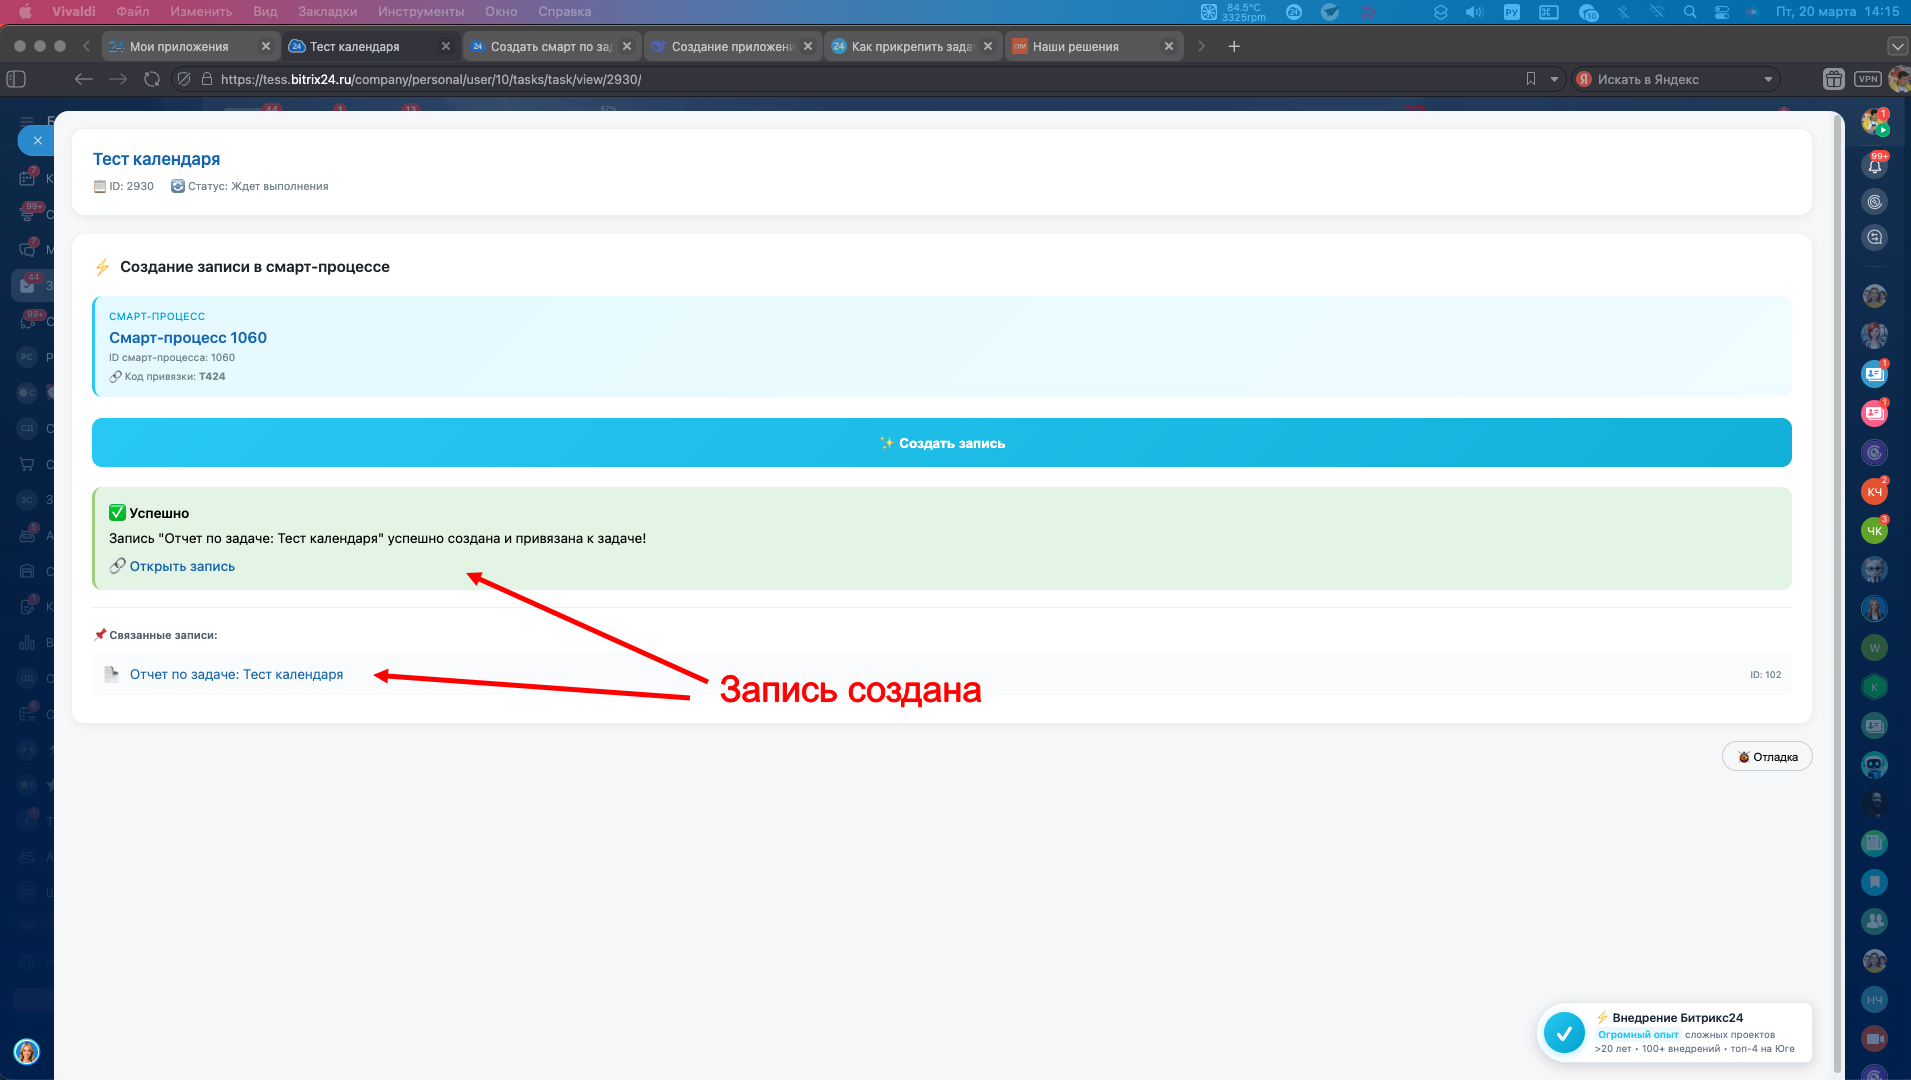Close the 'Как прикрепить зада' tab
The width and height of the screenshot is (1911, 1080).
pos(988,46)
